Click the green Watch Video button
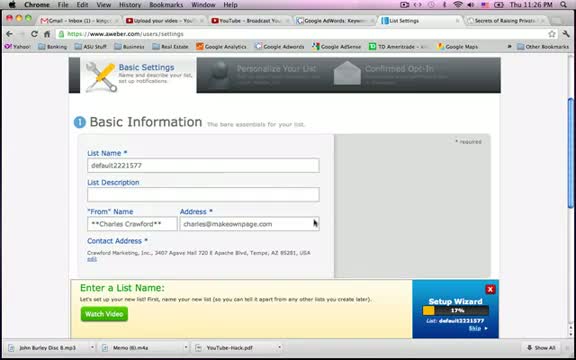Image resolution: width=576 pixels, height=360 pixels. tap(104, 314)
